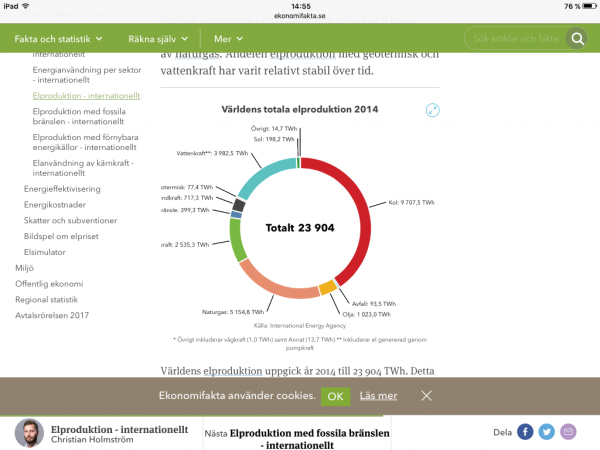Click Christian Holmström author photo
600x450 pixels.
29,432
